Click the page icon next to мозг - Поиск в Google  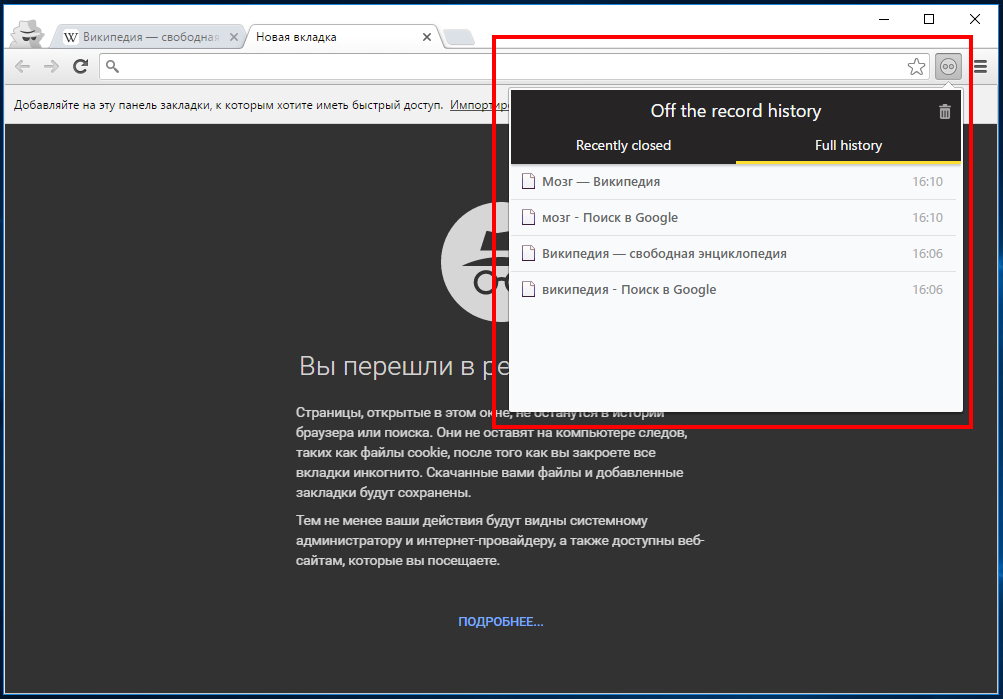click(528, 217)
